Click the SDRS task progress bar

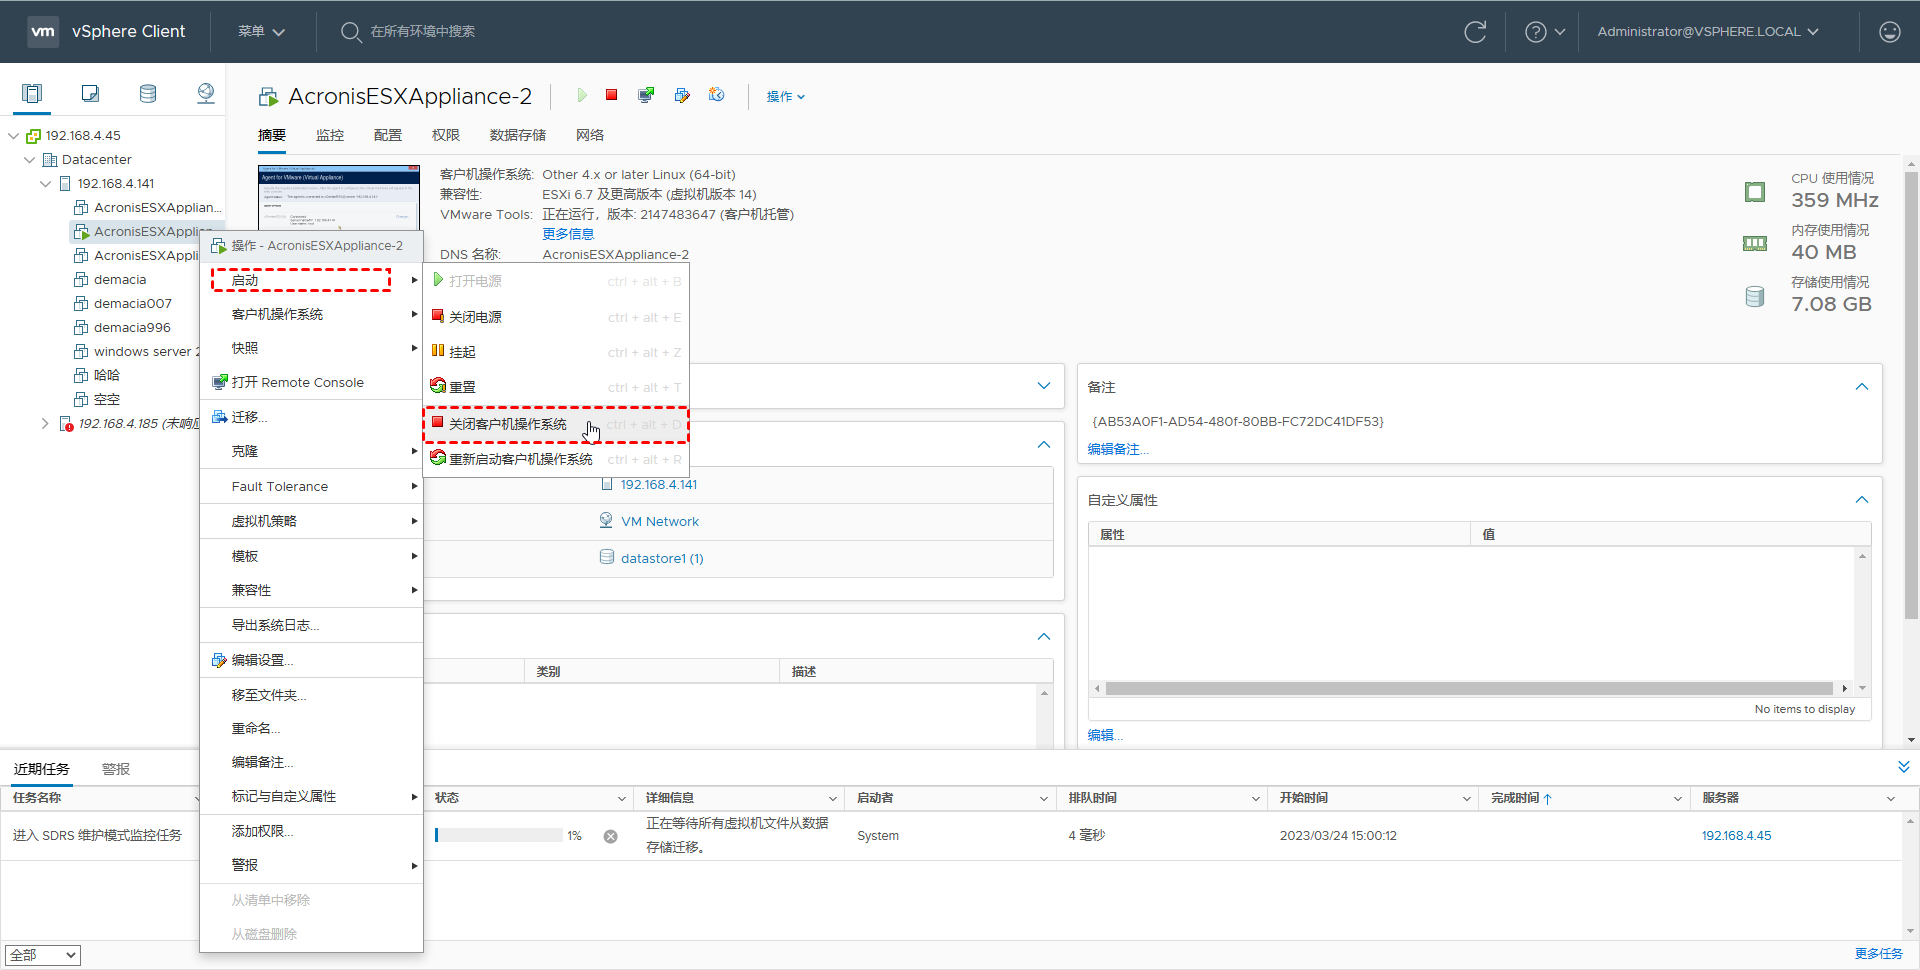pos(498,835)
